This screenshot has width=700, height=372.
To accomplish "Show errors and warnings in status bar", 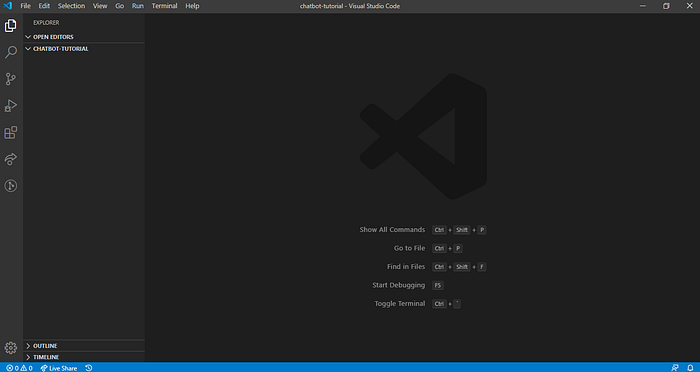I will coord(19,368).
